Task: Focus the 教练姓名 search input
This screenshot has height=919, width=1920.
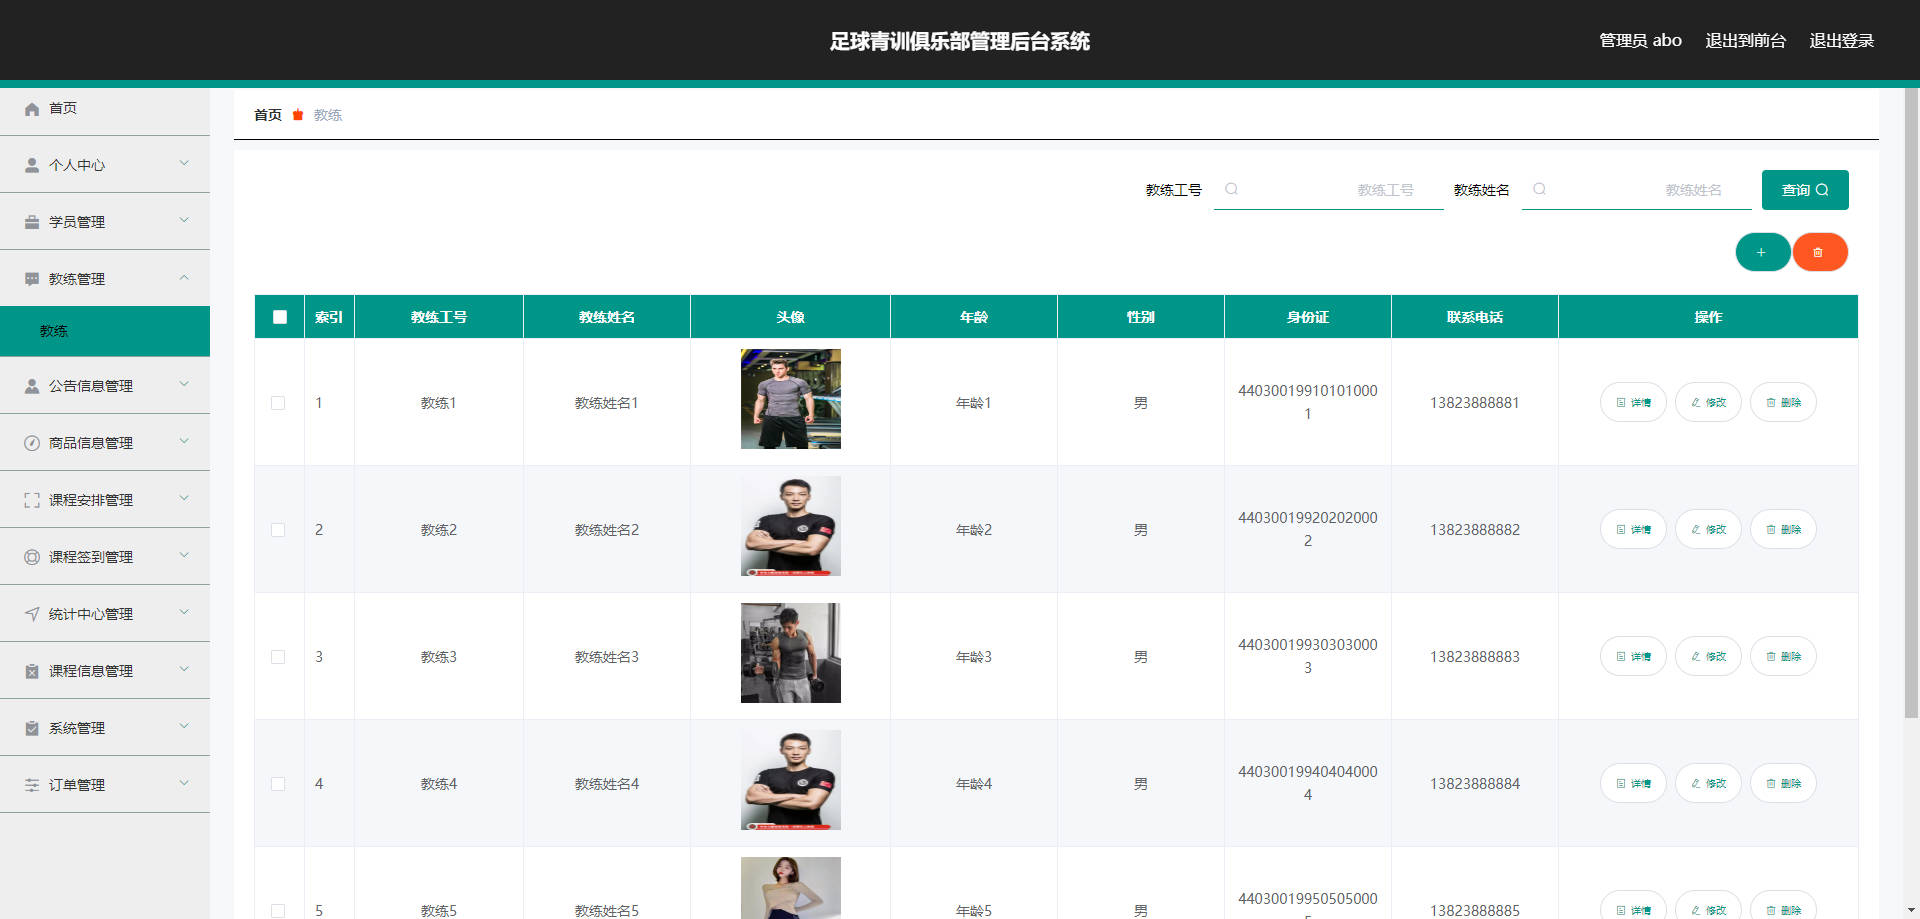Action: pyautogui.click(x=1637, y=190)
